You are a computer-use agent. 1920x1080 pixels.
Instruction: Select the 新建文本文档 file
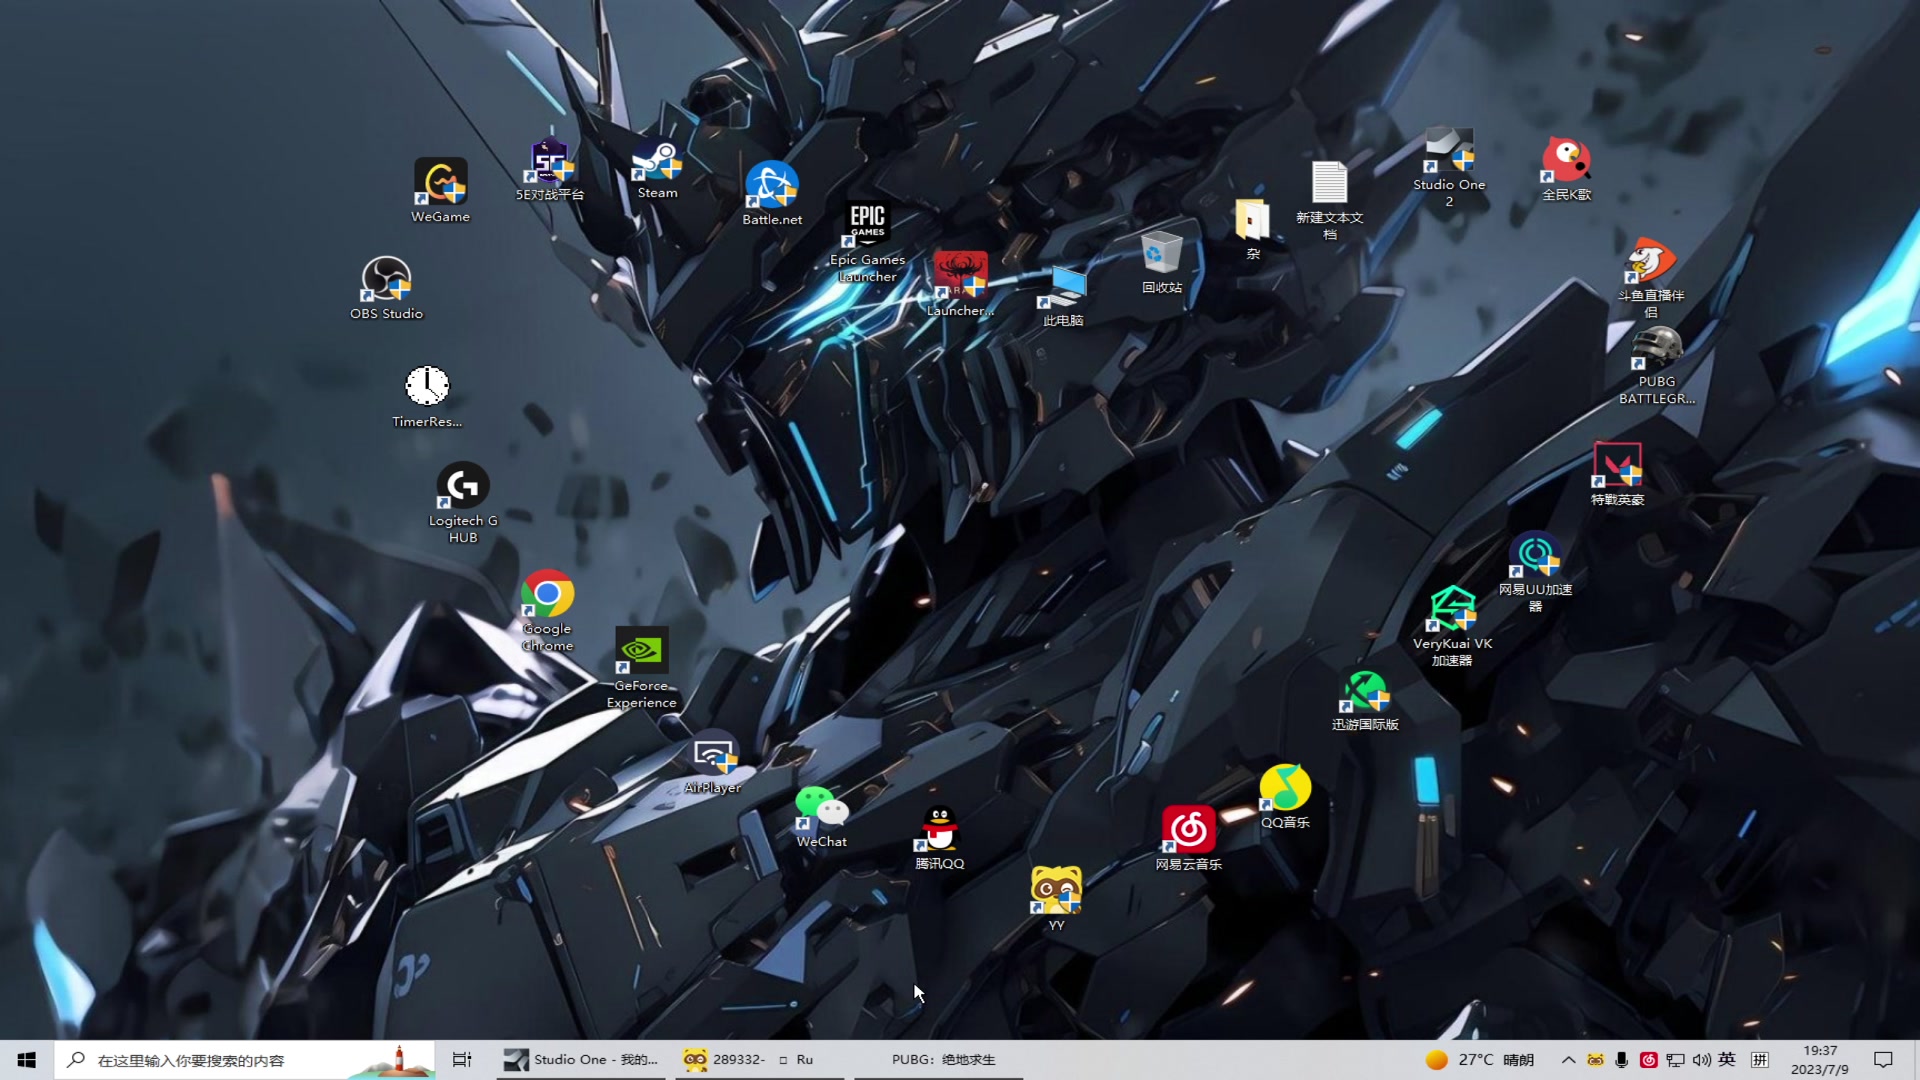tap(1329, 200)
